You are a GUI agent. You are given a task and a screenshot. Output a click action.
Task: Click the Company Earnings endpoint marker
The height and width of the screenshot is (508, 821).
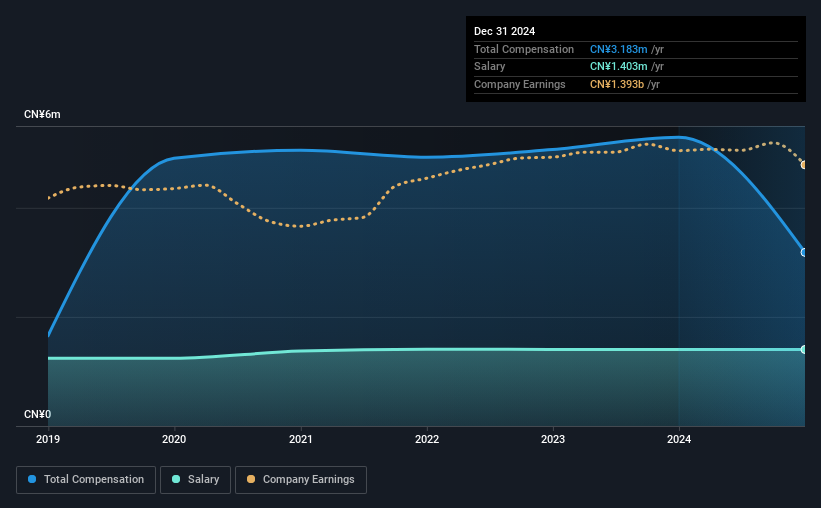tap(804, 165)
